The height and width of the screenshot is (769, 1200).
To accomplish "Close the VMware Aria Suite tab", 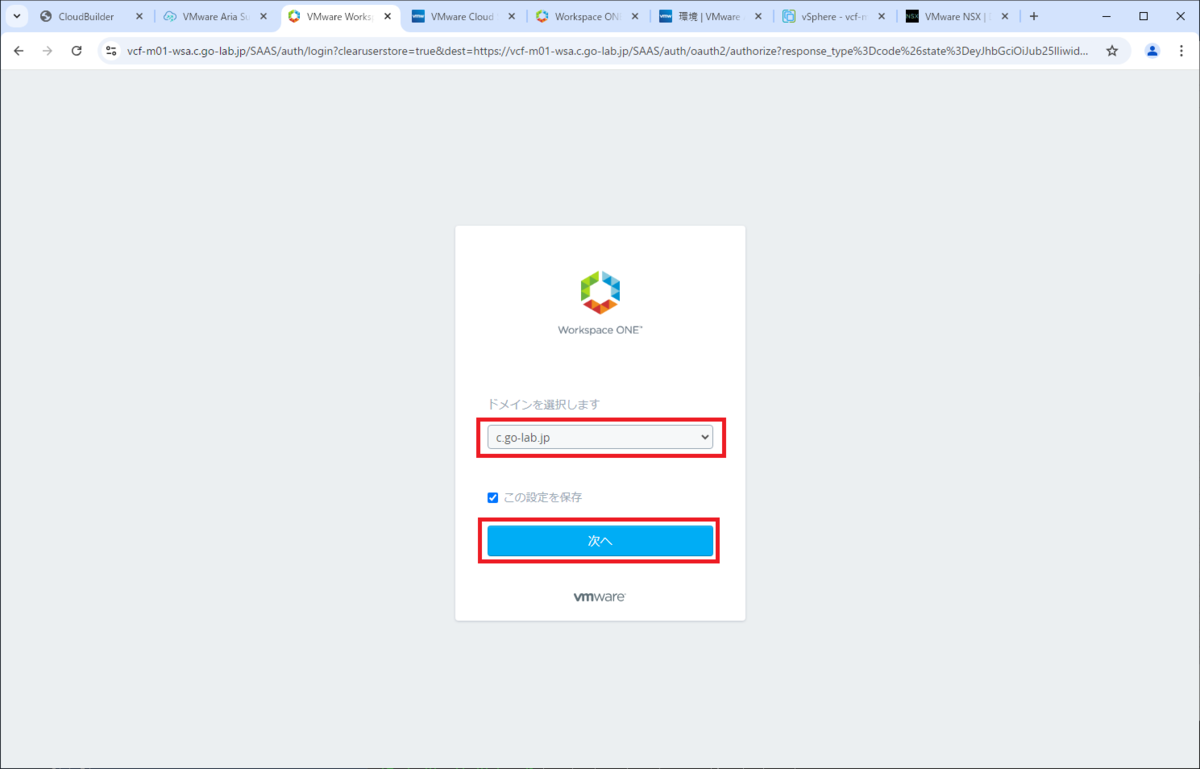I will (x=263, y=16).
